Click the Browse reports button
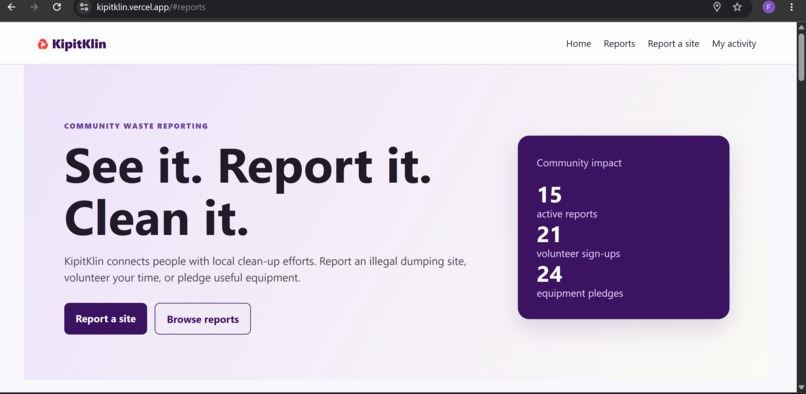Viewport: 806px width, 394px height. (x=203, y=319)
